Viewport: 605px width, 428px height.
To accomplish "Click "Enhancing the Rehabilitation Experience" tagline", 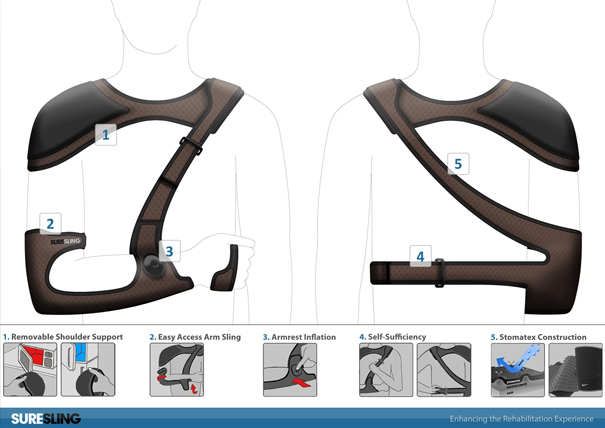I will [x=521, y=418].
